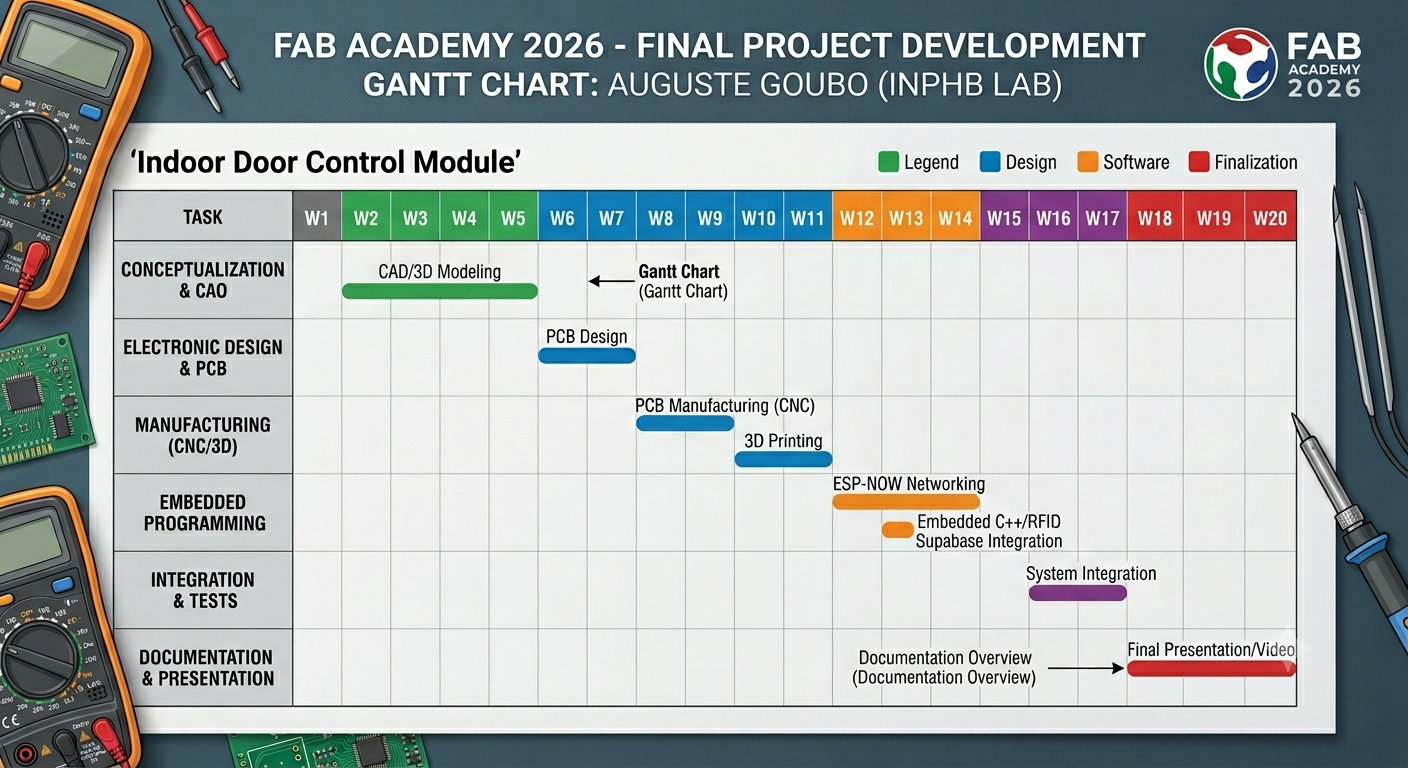Viewport: 1408px width, 768px height.
Task: Click the W17 column header
Action: [x=1102, y=217]
